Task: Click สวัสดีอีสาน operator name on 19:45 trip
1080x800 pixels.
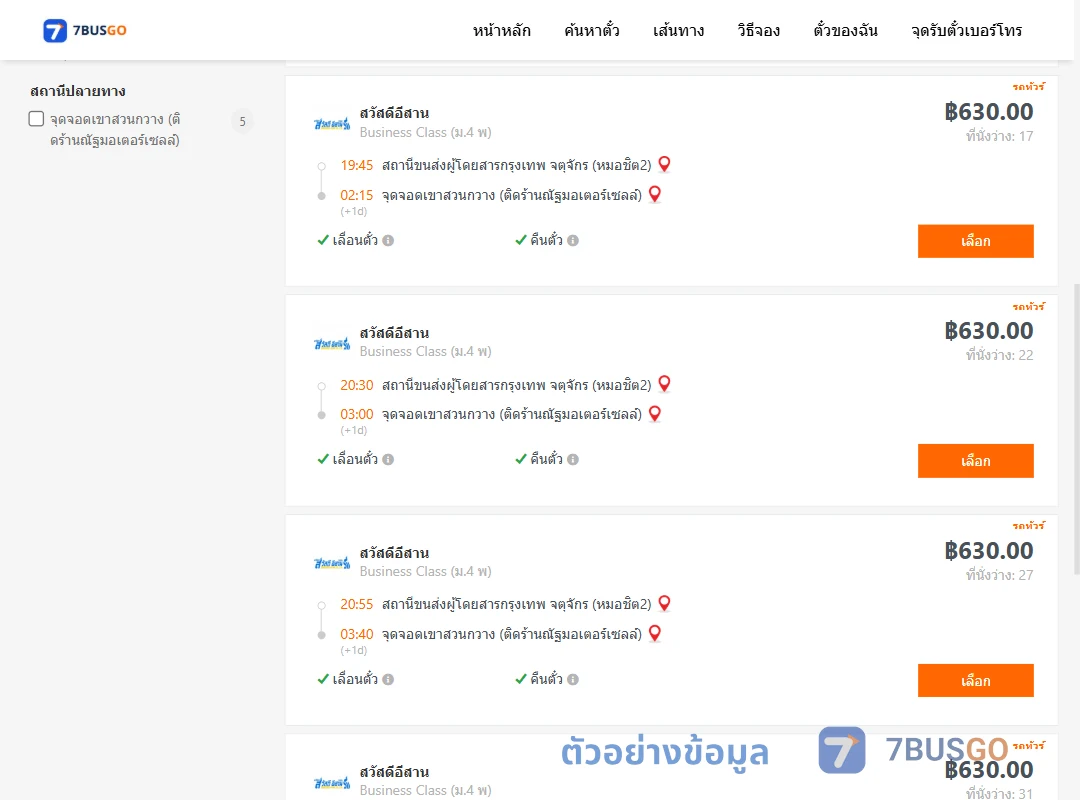Action: point(394,113)
